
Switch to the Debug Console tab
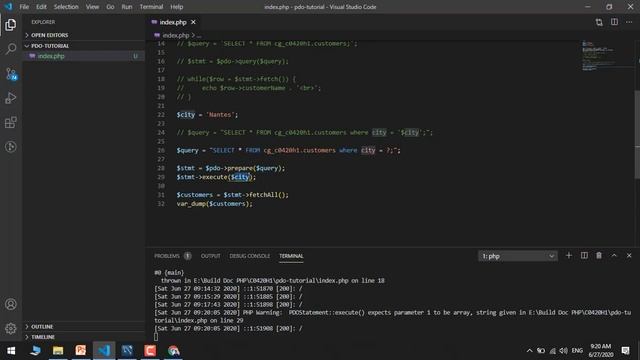[x=250, y=256]
